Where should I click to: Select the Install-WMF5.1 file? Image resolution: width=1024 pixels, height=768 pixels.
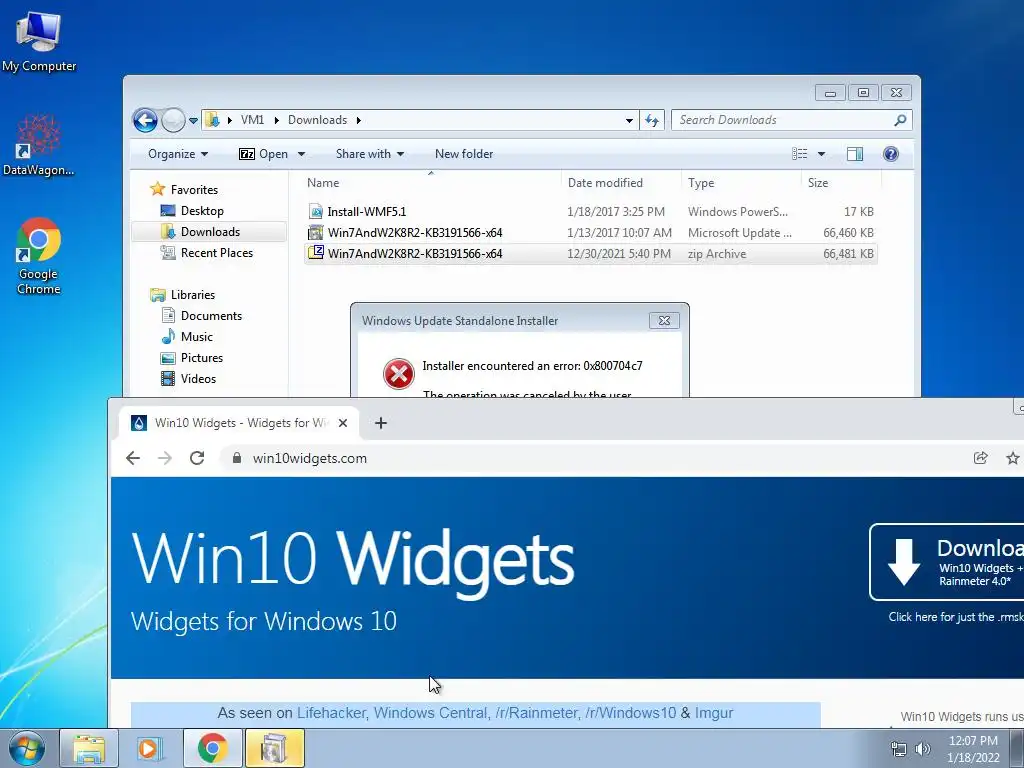pos(590,212)
